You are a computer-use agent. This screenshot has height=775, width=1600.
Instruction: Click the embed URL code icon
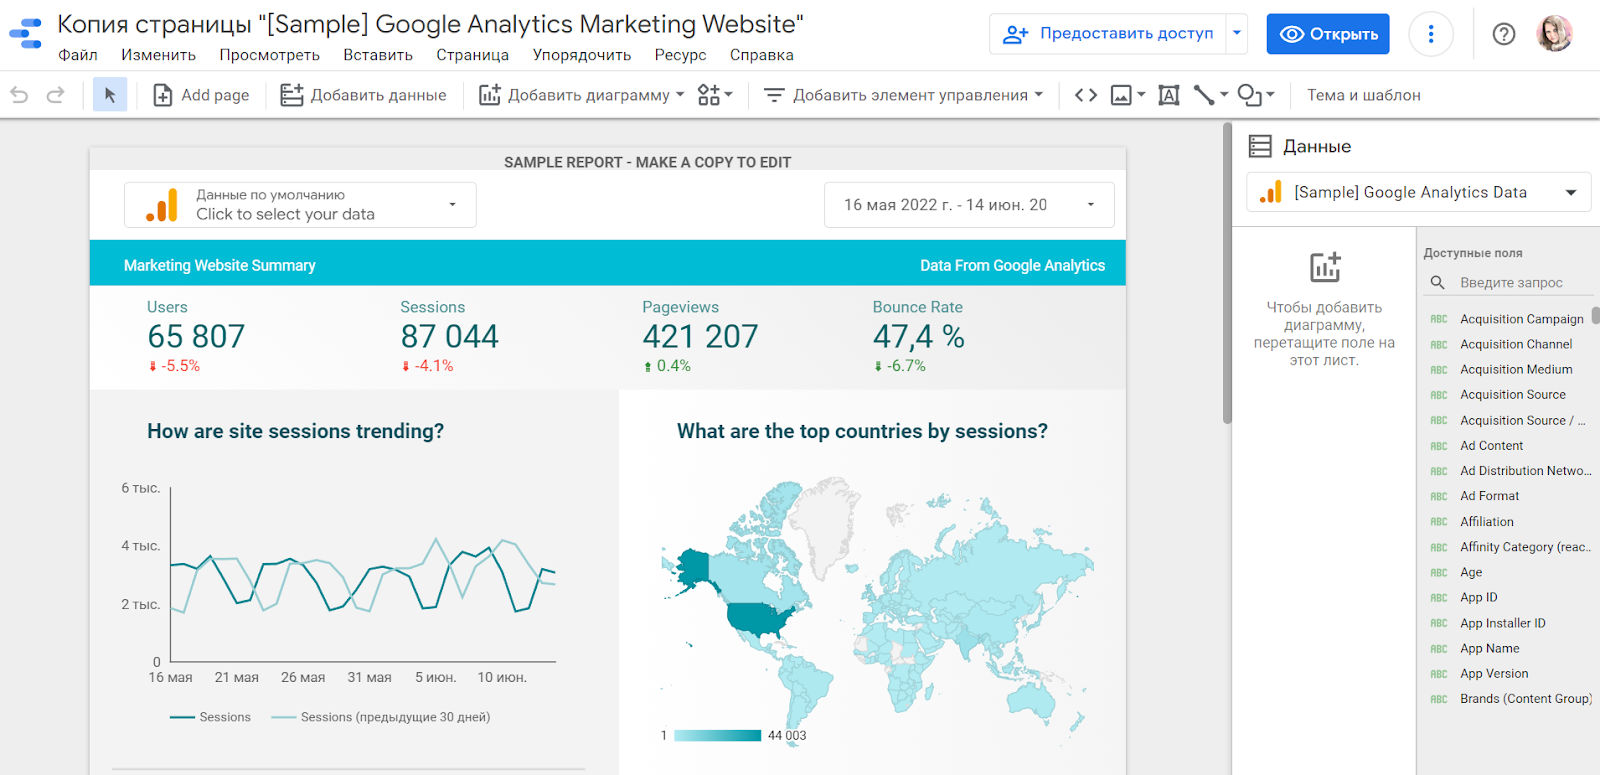click(x=1086, y=95)
